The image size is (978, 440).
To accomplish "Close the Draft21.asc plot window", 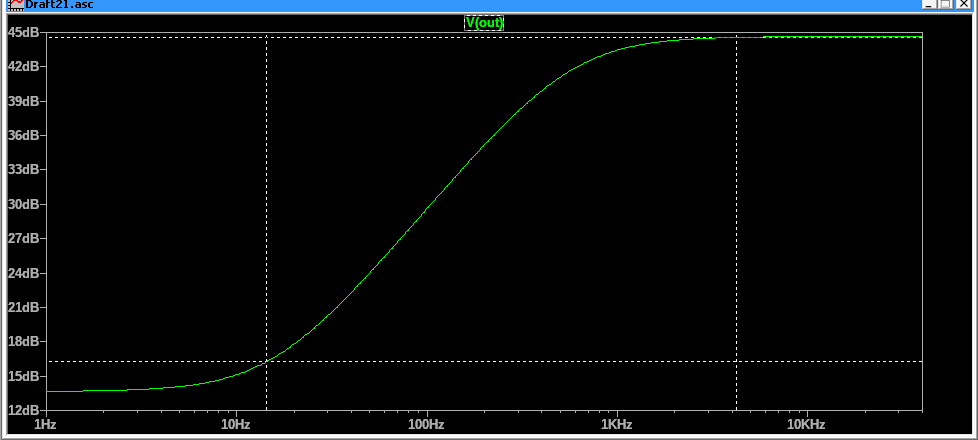I will [x=962, y=5].
